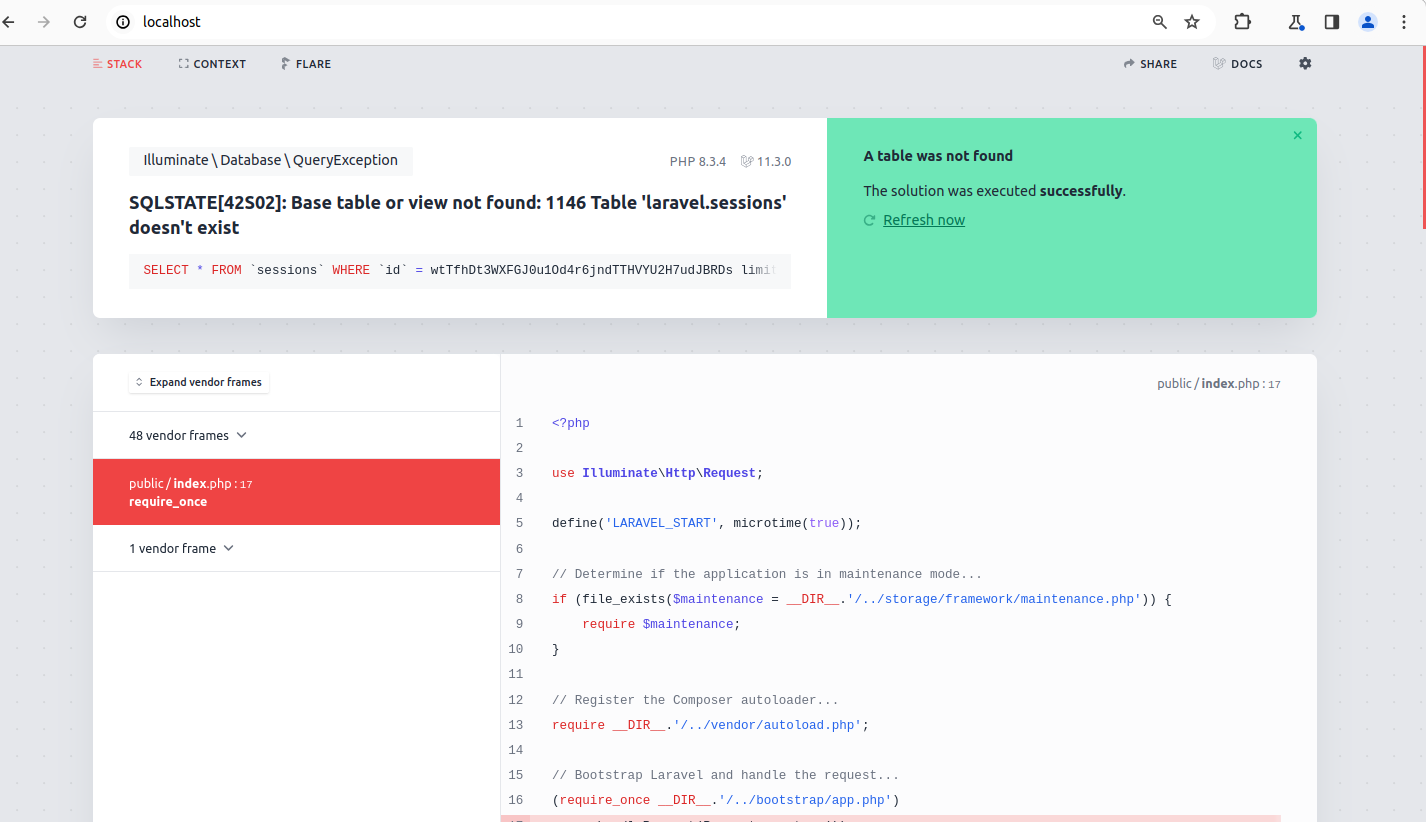Viewport: 1426px width, 822px height.
Task: Click the PHP 8.3.4 version label
Action: 698,161
